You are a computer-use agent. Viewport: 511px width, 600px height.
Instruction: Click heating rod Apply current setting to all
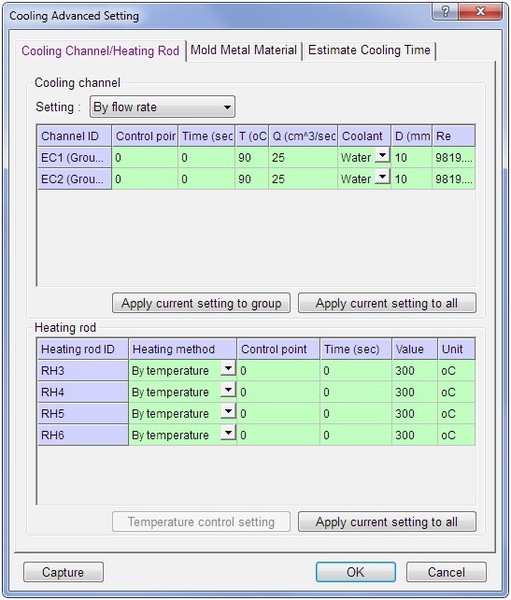[387, 522]
